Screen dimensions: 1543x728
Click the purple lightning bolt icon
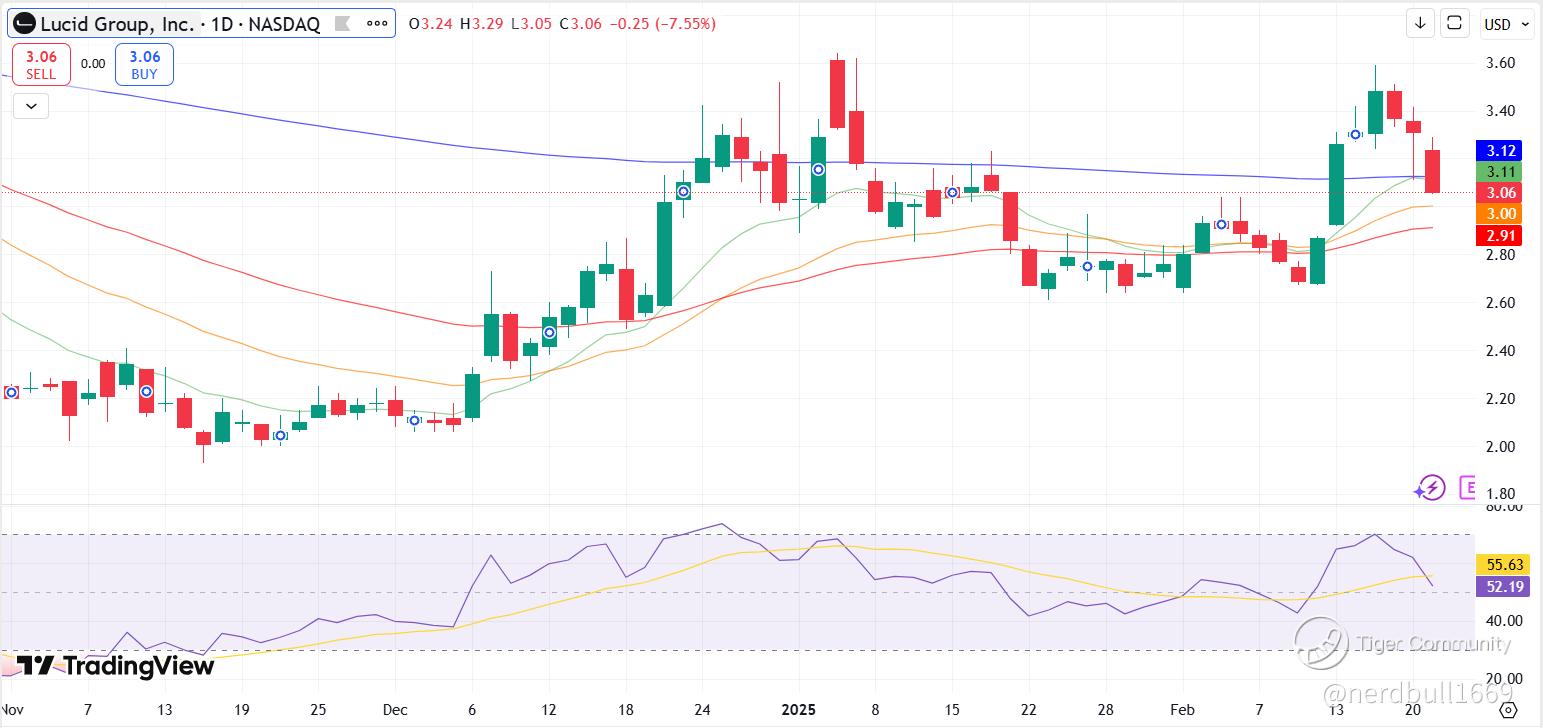[1430, 488]
